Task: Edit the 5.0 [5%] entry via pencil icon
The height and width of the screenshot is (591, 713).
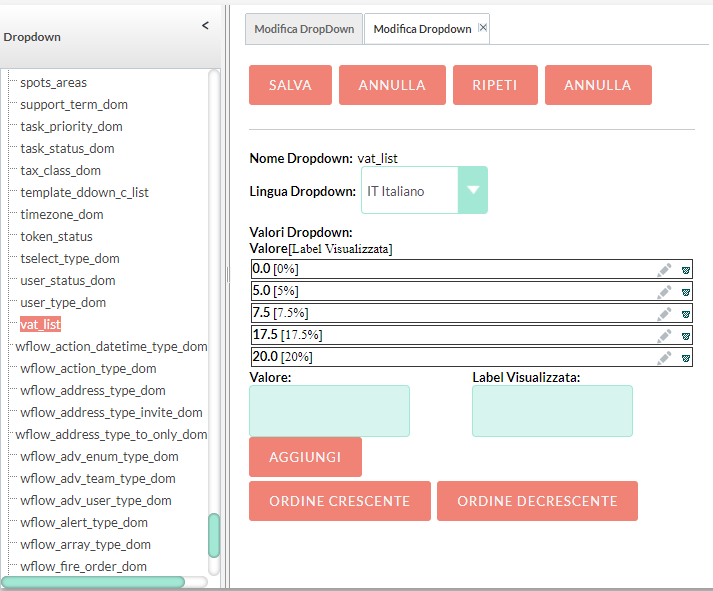Action: 664,291
